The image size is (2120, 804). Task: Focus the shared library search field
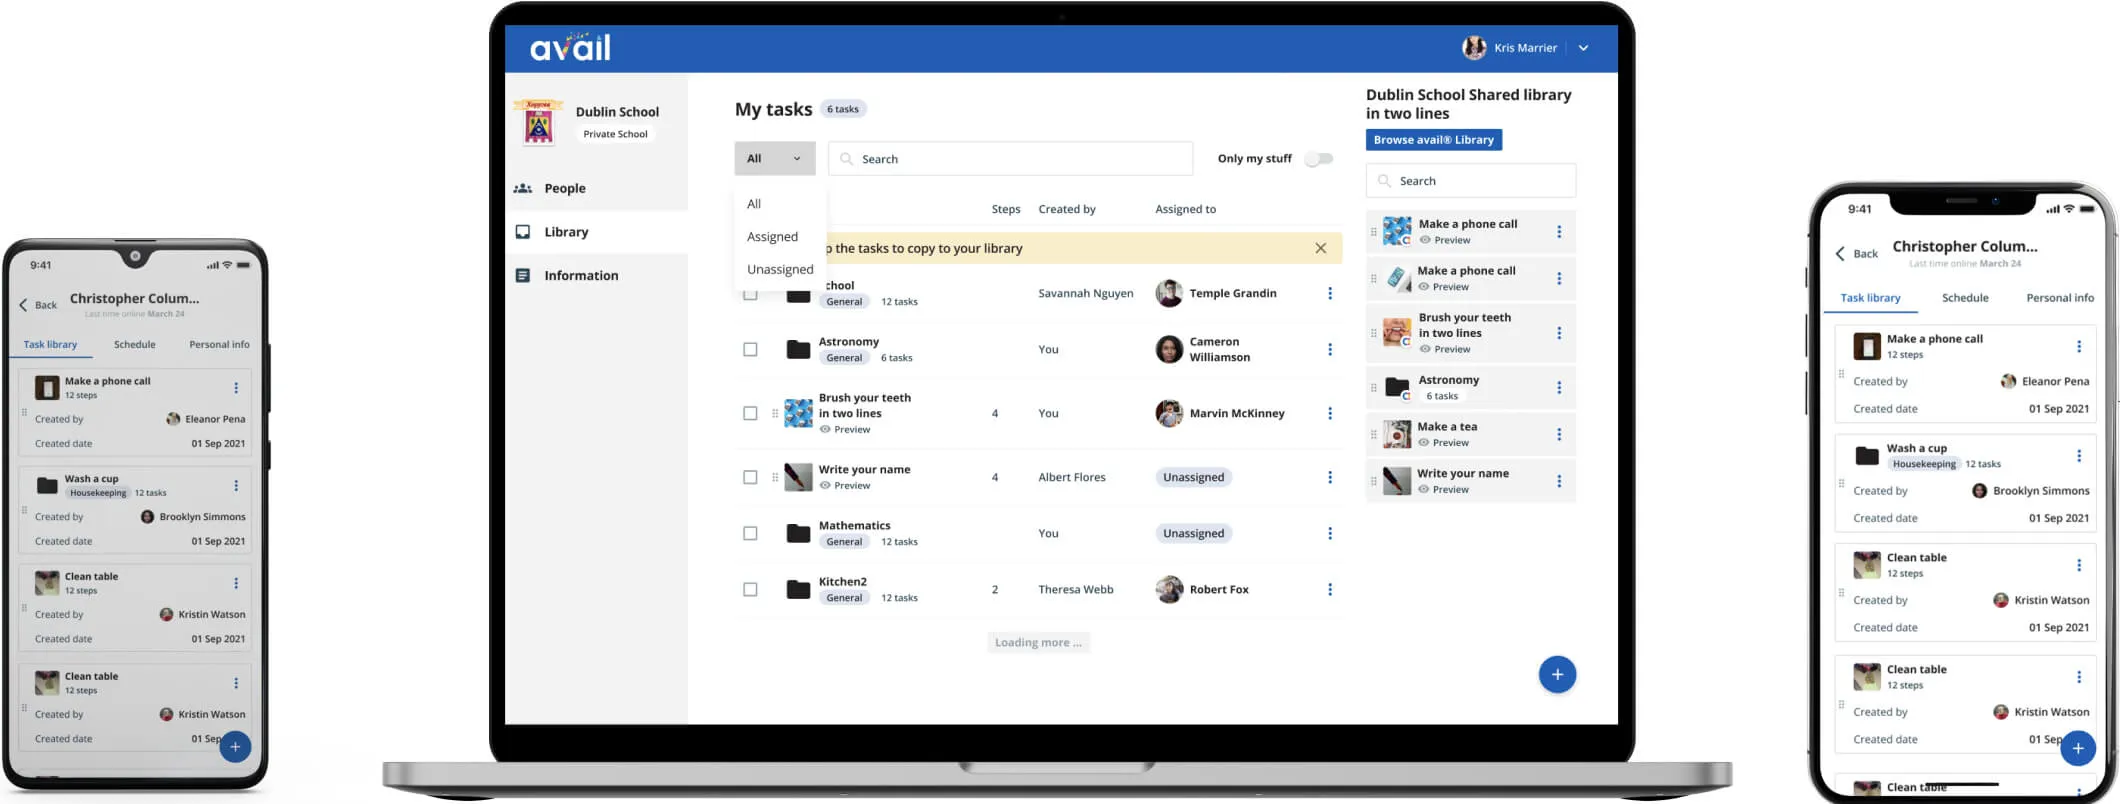(x=1471, y=181)
